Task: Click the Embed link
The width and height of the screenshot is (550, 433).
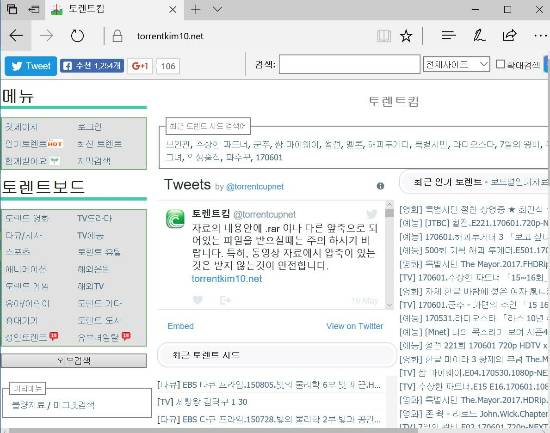Action: pos(180,326)
